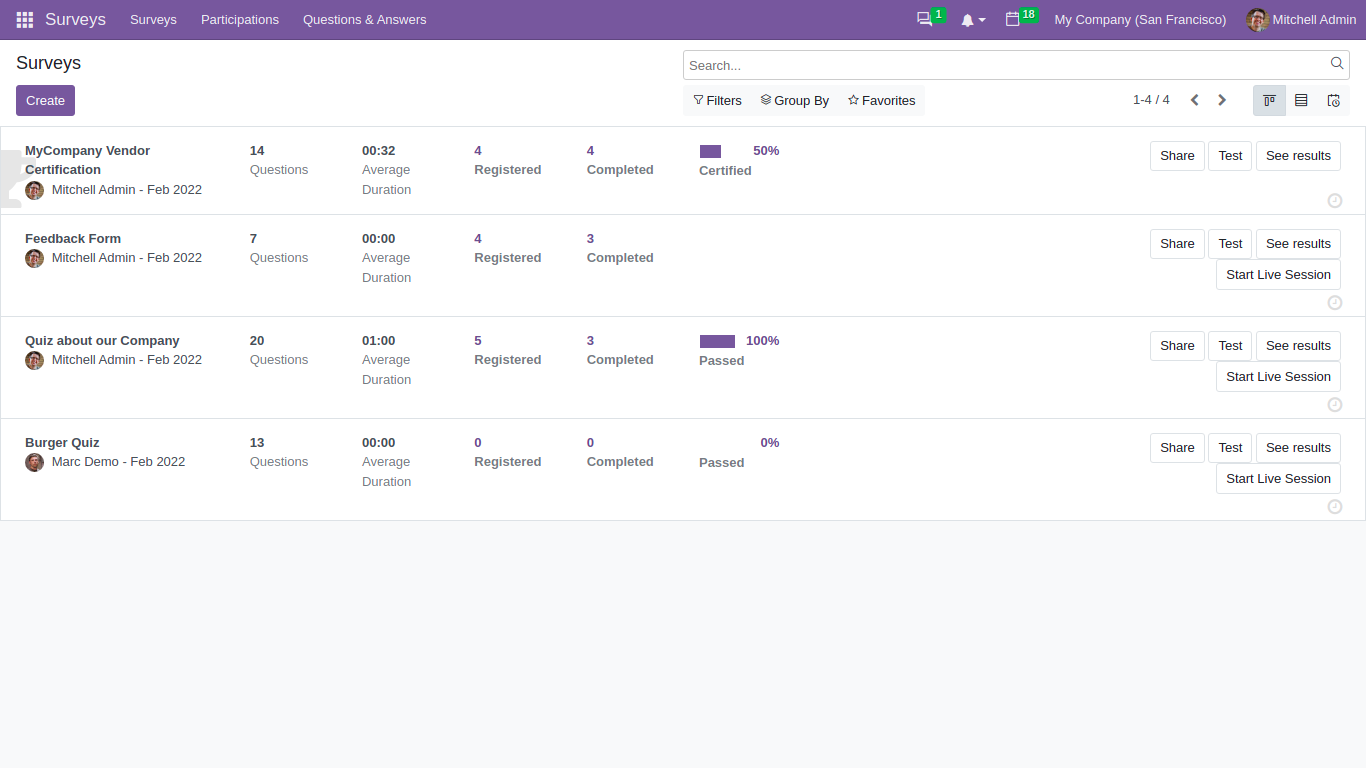Open activity clock on Feedback Form card
The image size is (1366, 768).
click(x=1335, y=302)
